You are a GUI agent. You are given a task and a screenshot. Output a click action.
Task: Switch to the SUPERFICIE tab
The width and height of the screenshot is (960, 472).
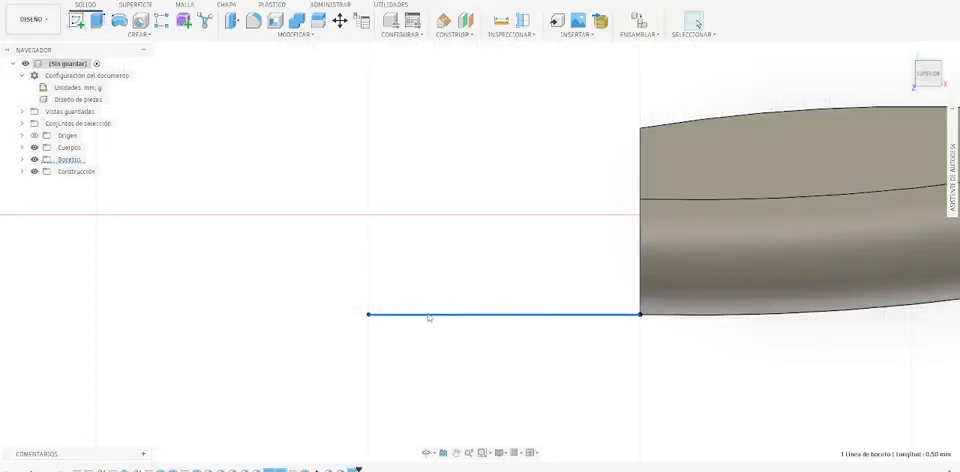(135, 5)
